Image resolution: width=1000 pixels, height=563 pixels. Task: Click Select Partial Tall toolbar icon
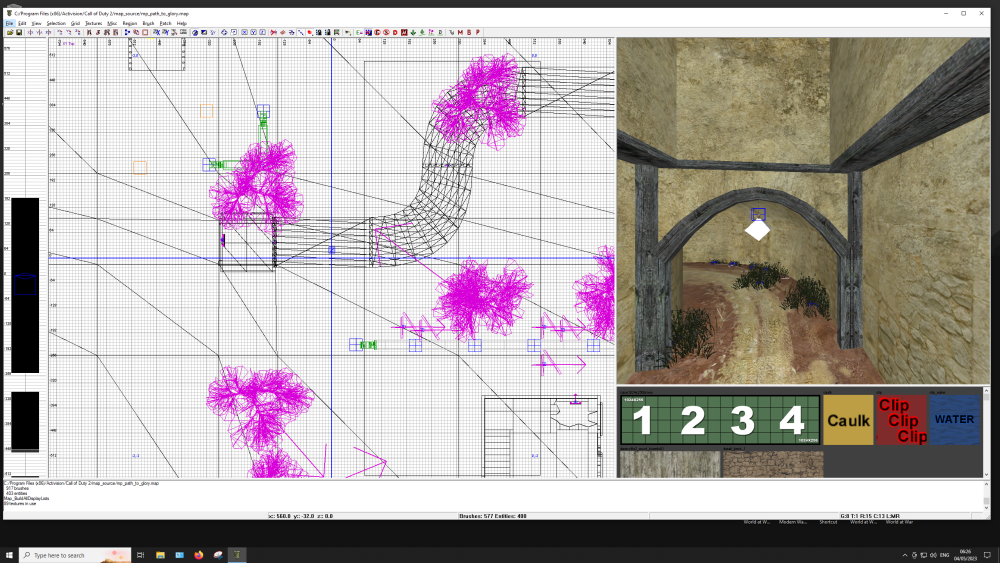107,32
